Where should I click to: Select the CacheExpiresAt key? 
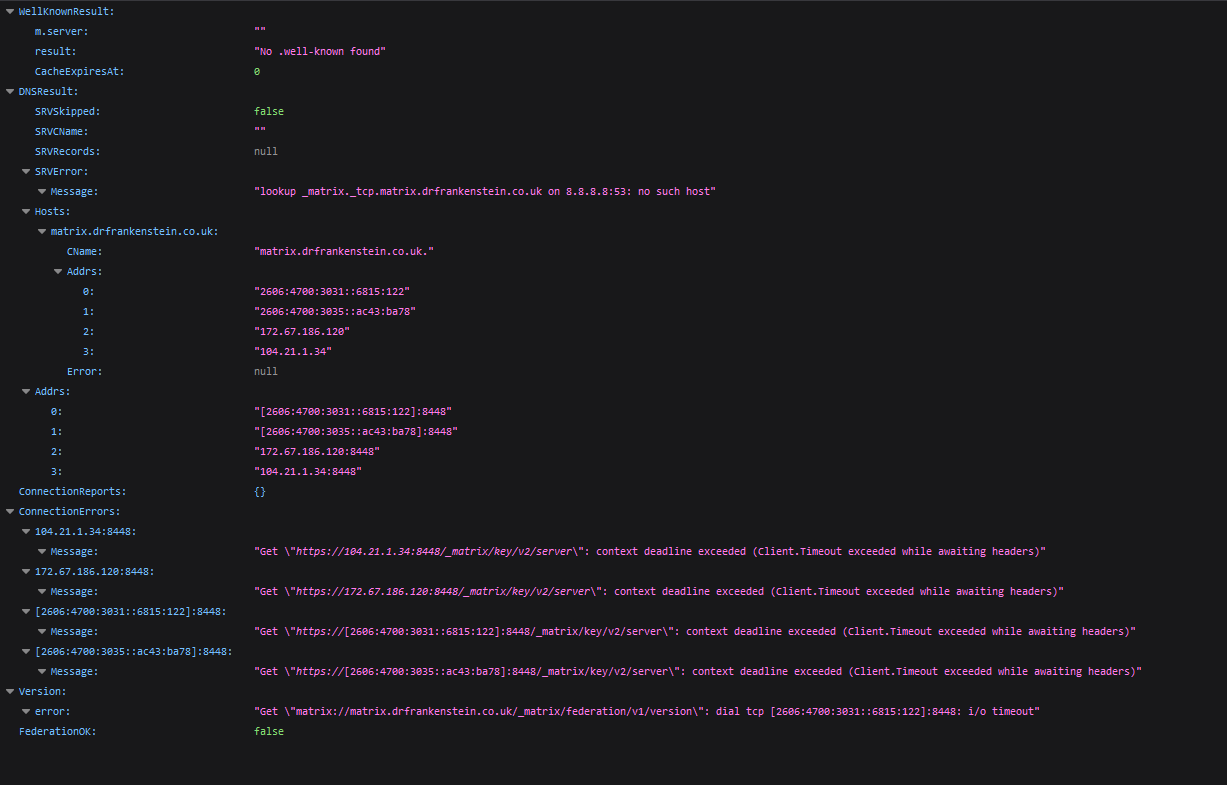click(79, 71)
